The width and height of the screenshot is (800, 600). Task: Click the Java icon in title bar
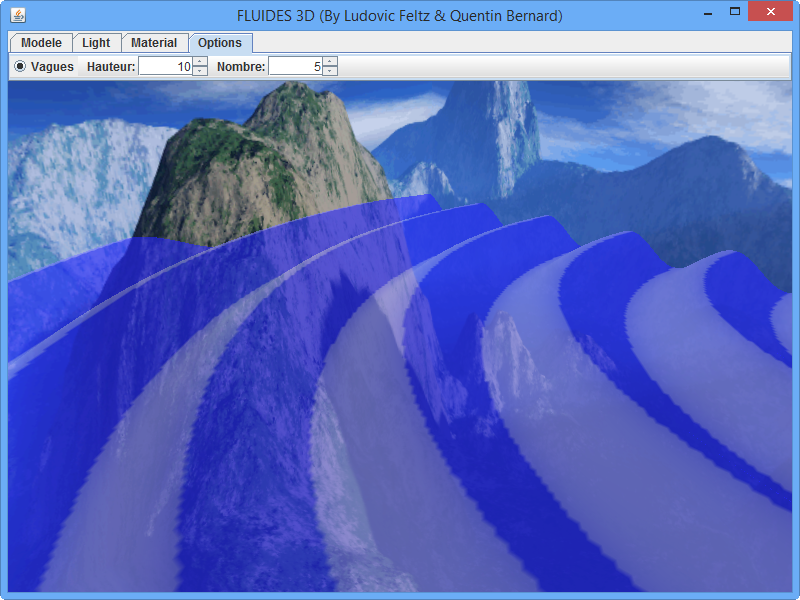click(x=18, y=15)
